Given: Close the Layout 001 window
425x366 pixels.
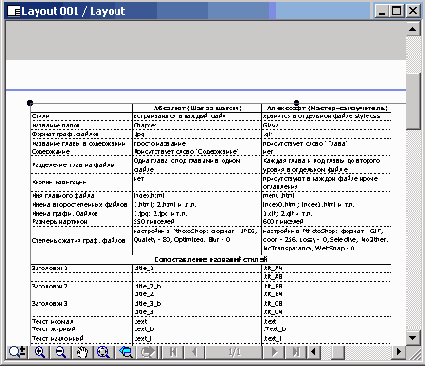Looking at the screenshot, I should point(413,11).
